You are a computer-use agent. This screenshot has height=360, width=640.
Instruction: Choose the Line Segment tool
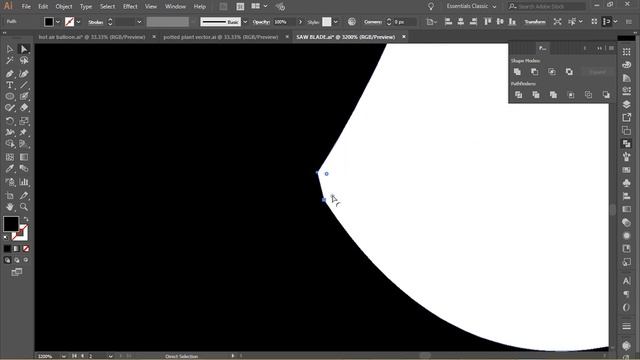tap(24, 85)
